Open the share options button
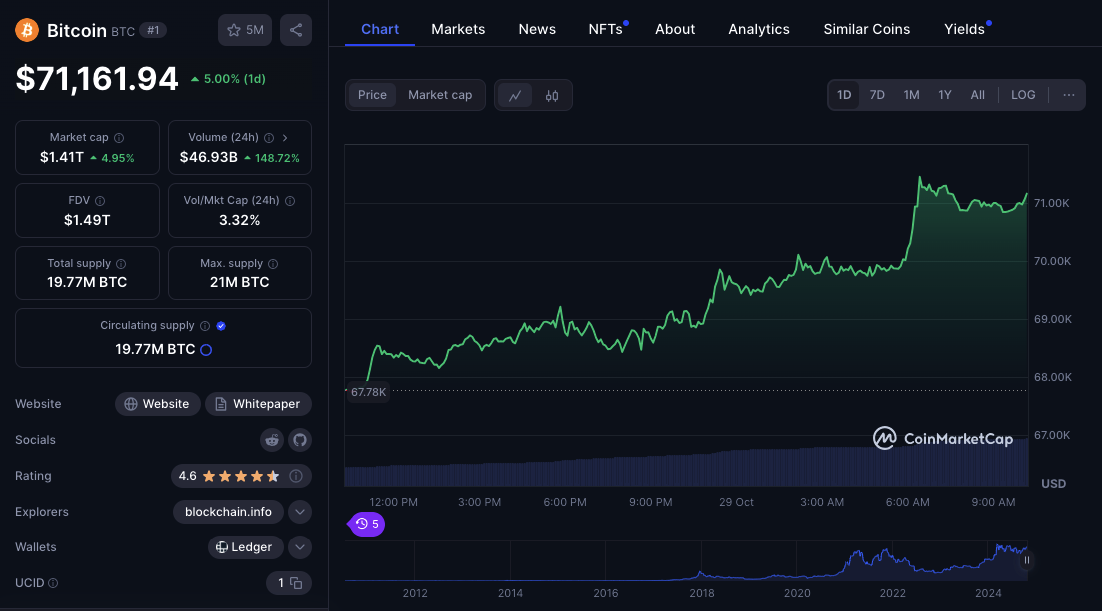Screen dimensions: 1102x611 point(296,30)
